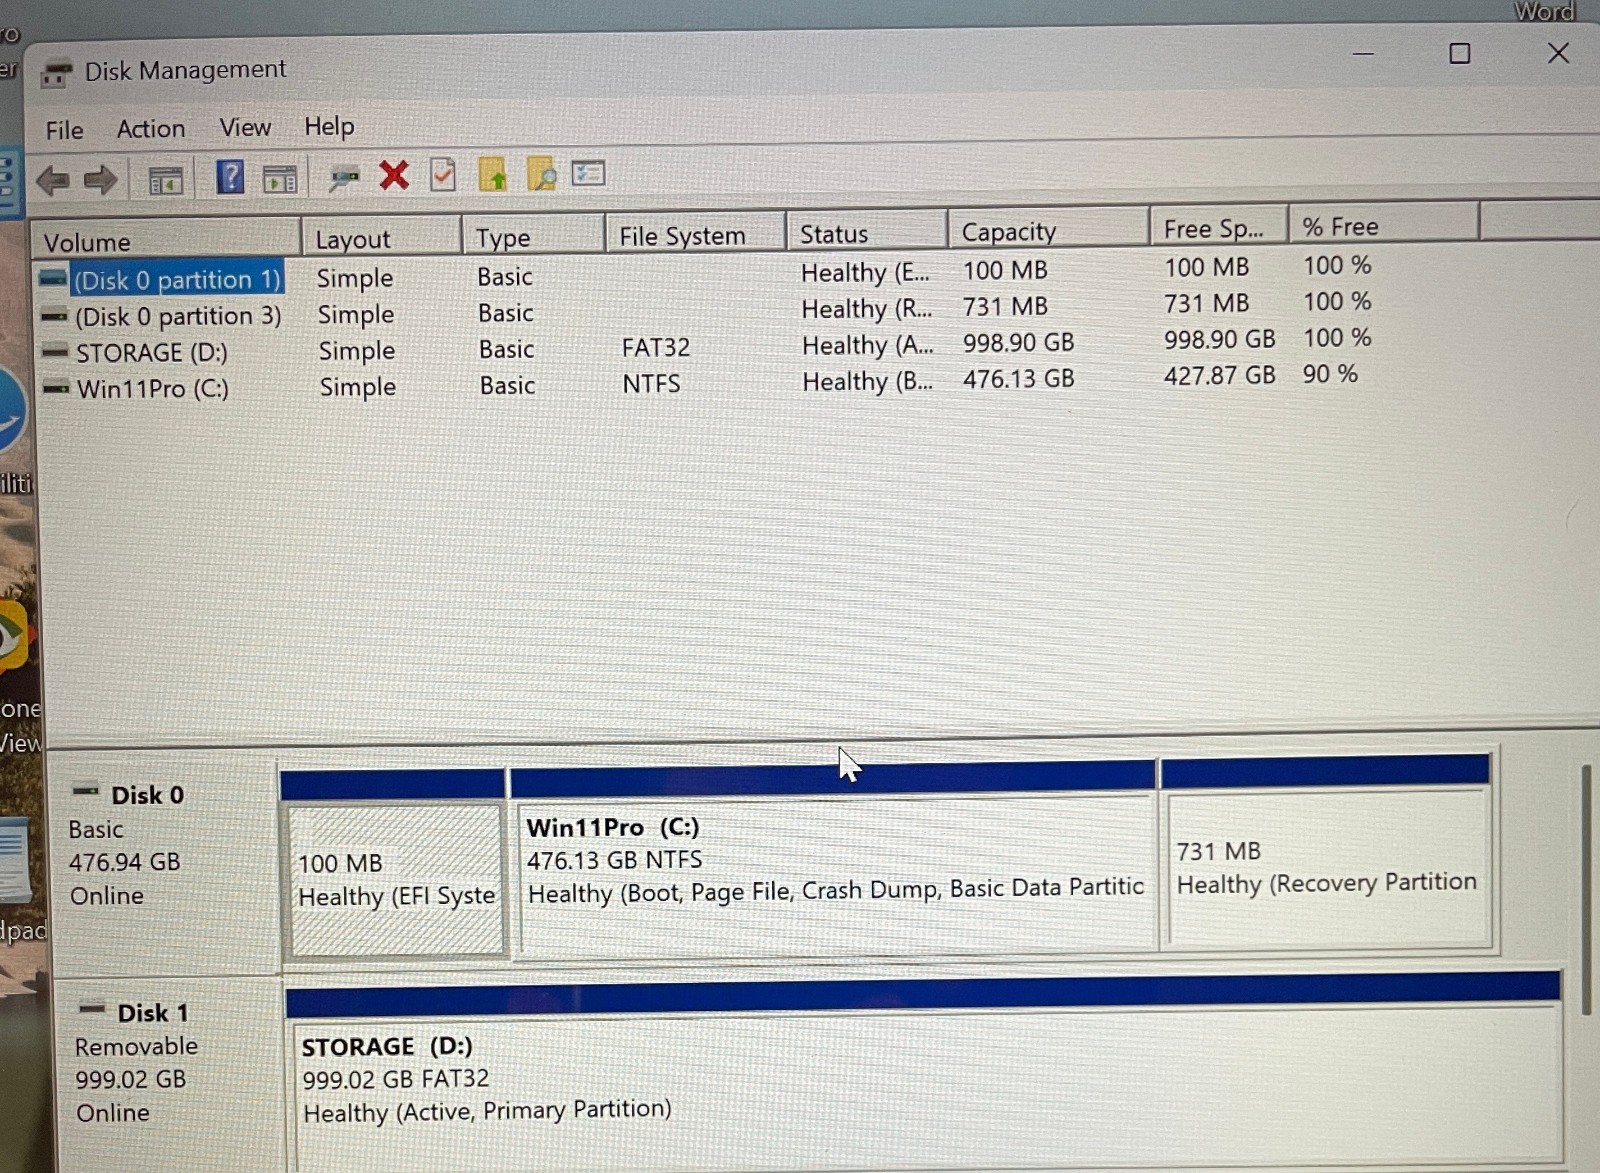
Task: Sort by the Status column header
Action: (866, 233)
